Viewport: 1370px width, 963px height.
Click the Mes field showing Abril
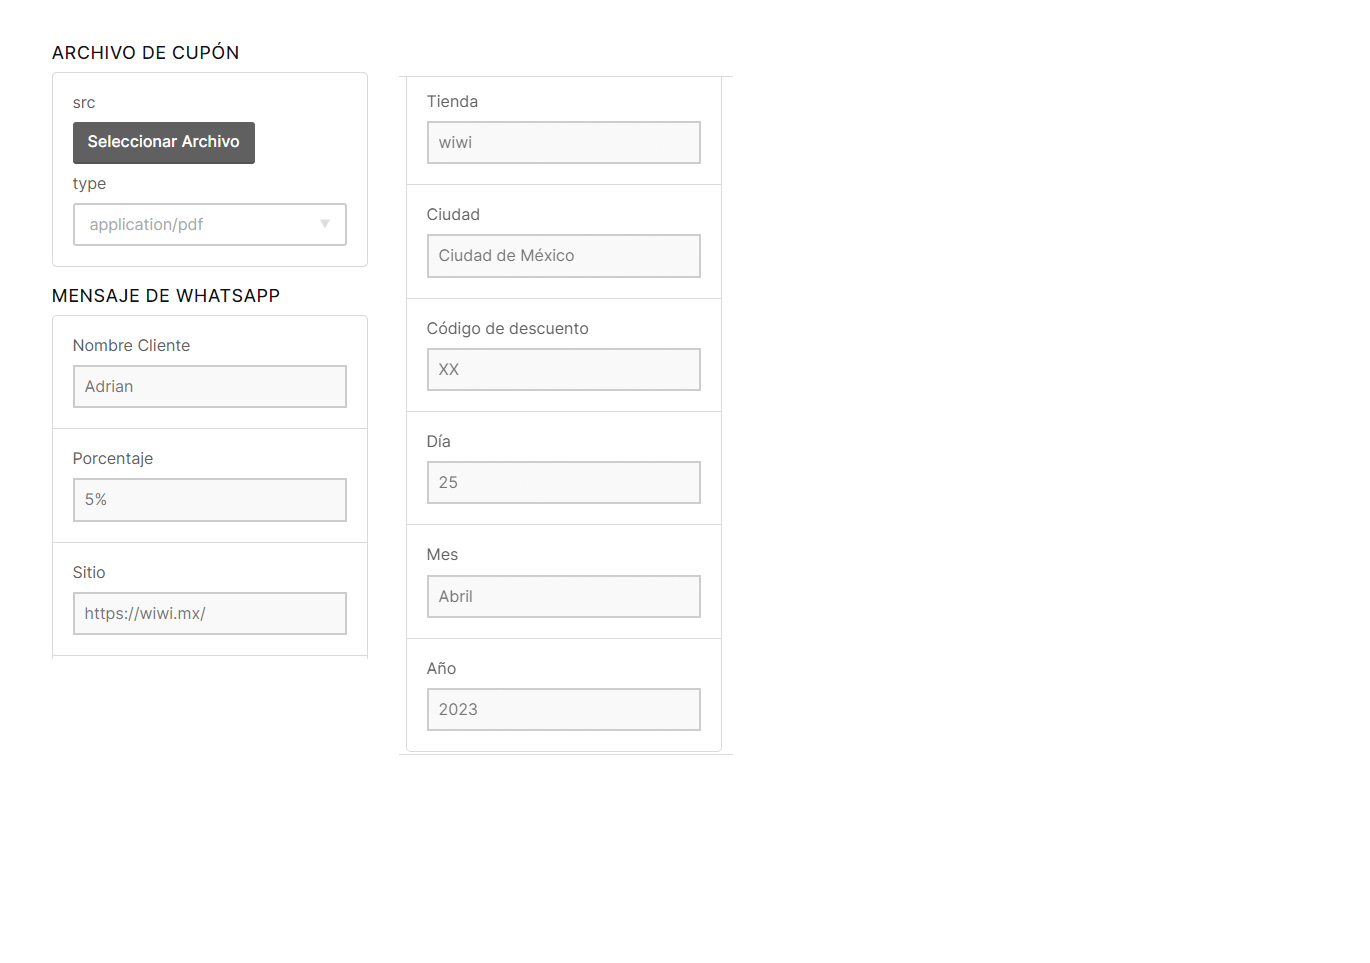tap(564, 597)
